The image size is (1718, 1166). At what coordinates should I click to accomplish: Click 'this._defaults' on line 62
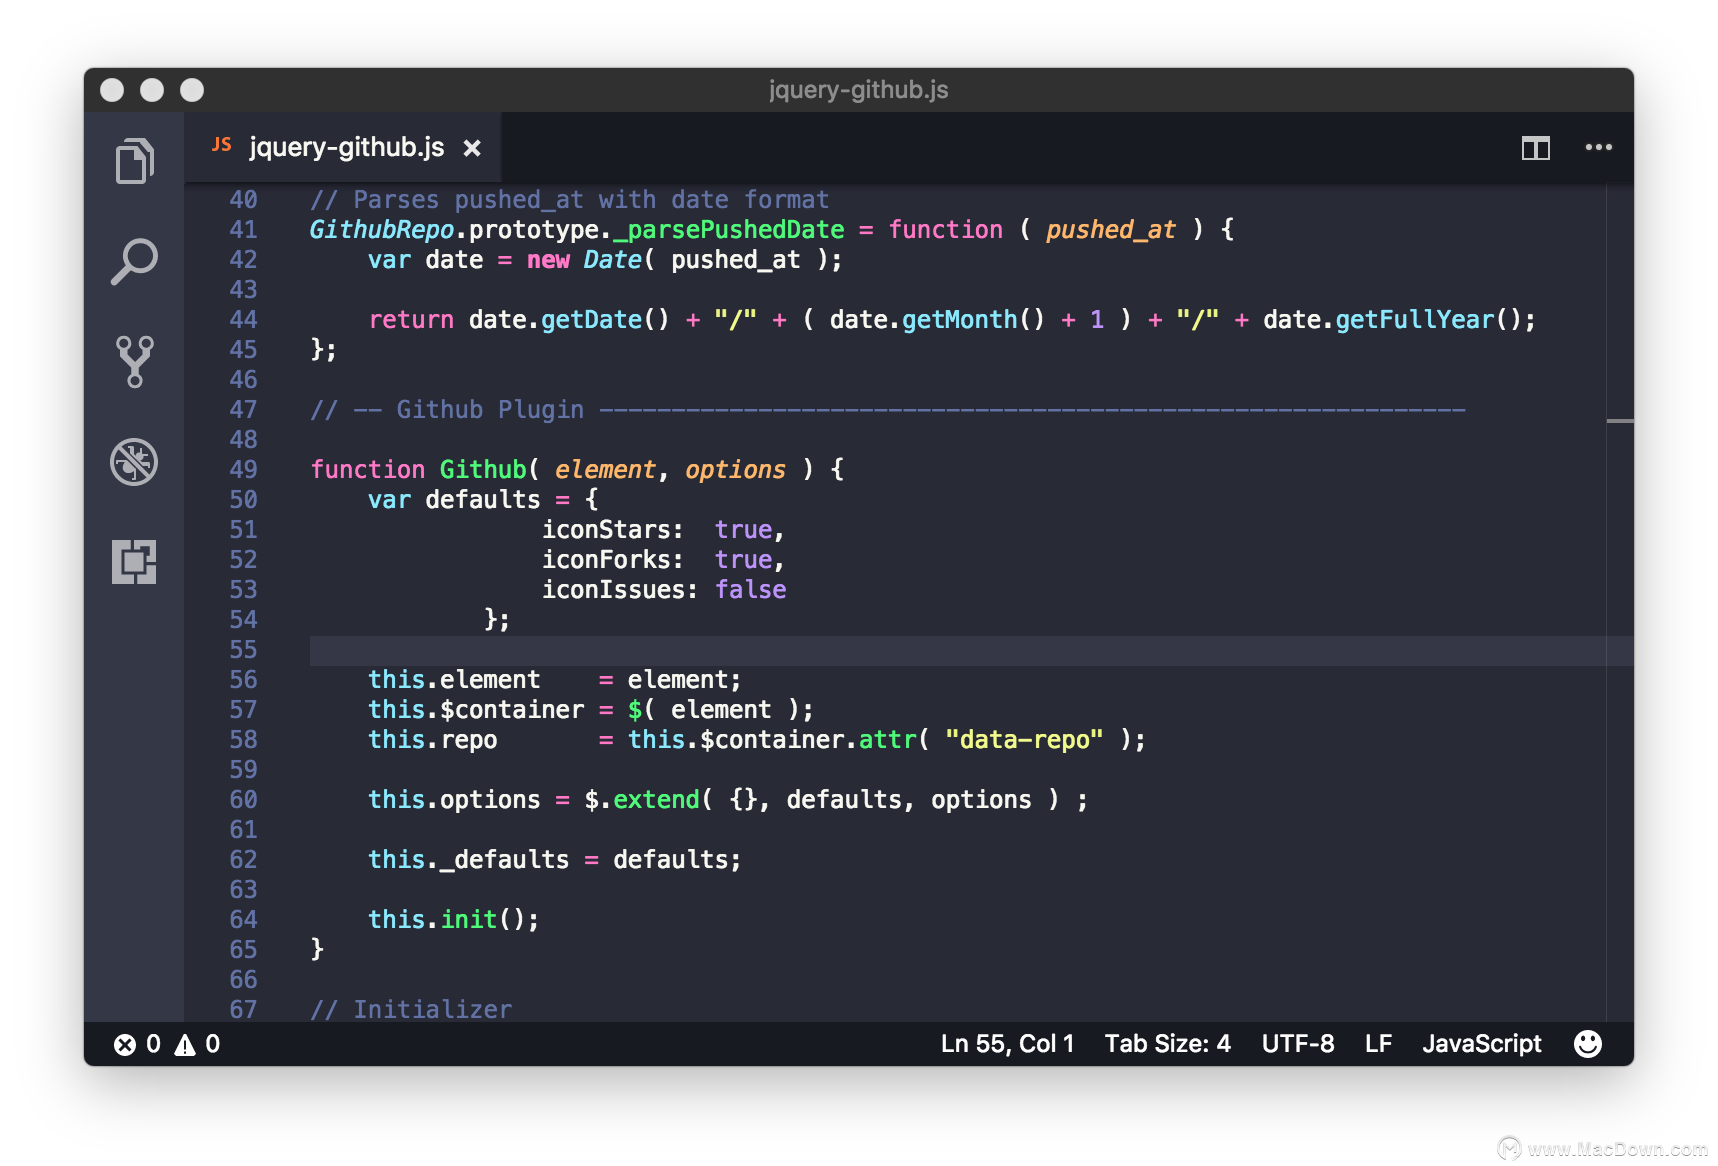point(468,860)
